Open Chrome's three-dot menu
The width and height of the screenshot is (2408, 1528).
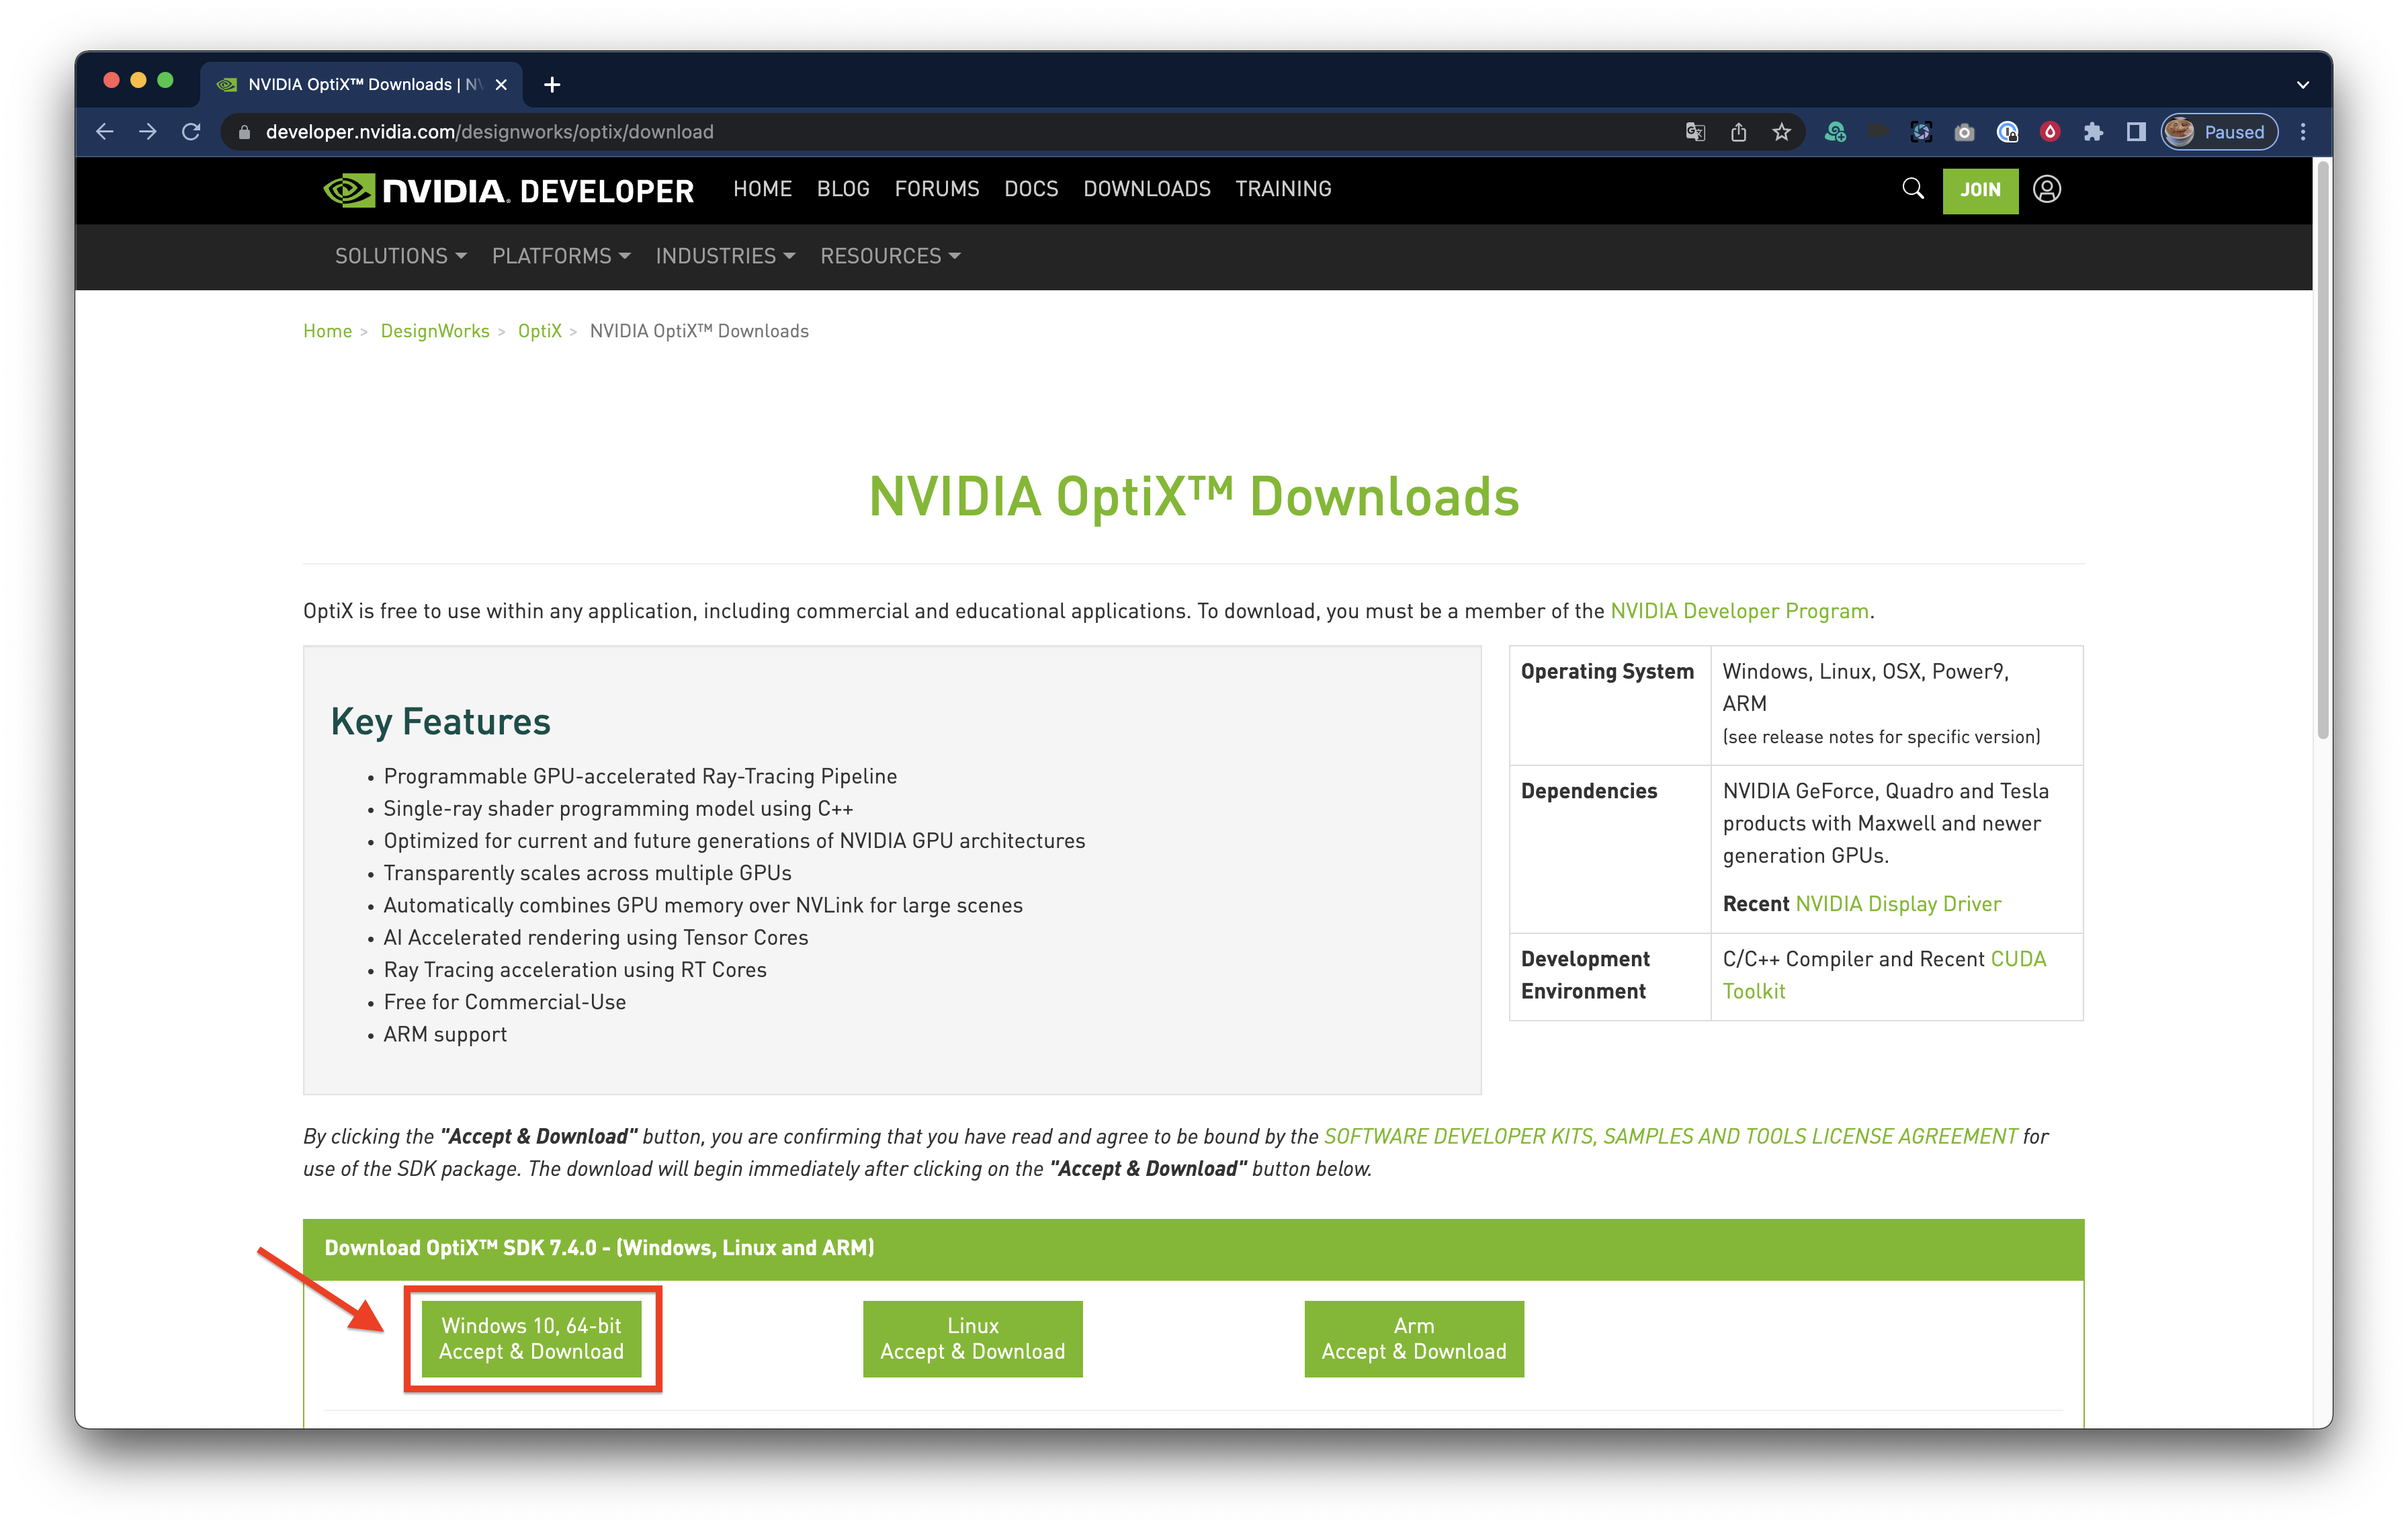(2303, 132)
